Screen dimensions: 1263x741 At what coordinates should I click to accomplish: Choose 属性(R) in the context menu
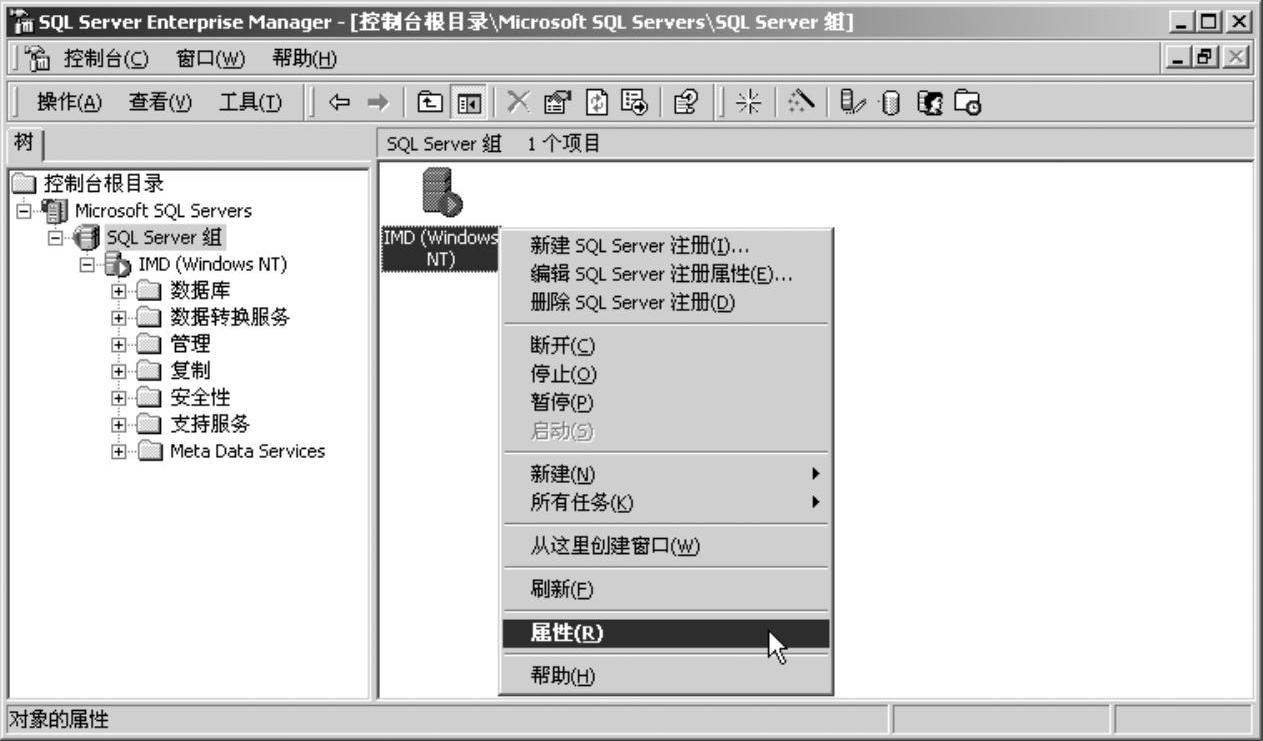(666, 633)
